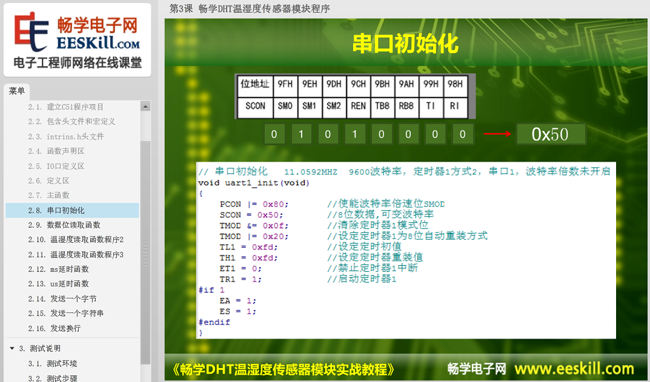Screen dimensions: 650x382
Task: Collapse section 3 测试说明 triangle
Action: (x=12, y=348)
